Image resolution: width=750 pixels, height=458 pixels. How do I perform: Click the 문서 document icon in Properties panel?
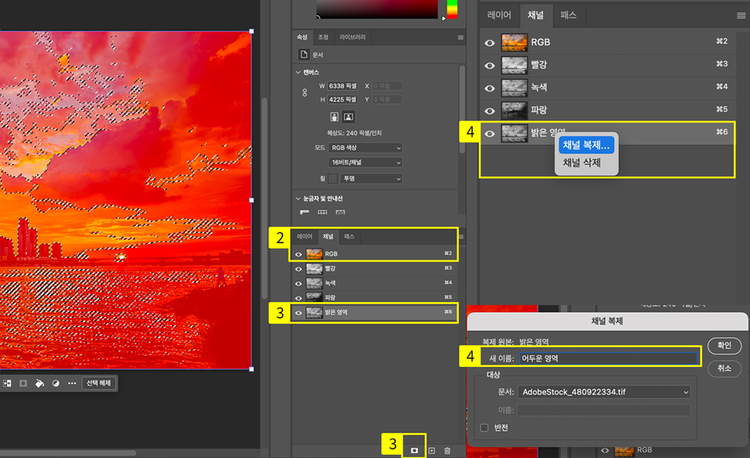pos(304,55)
